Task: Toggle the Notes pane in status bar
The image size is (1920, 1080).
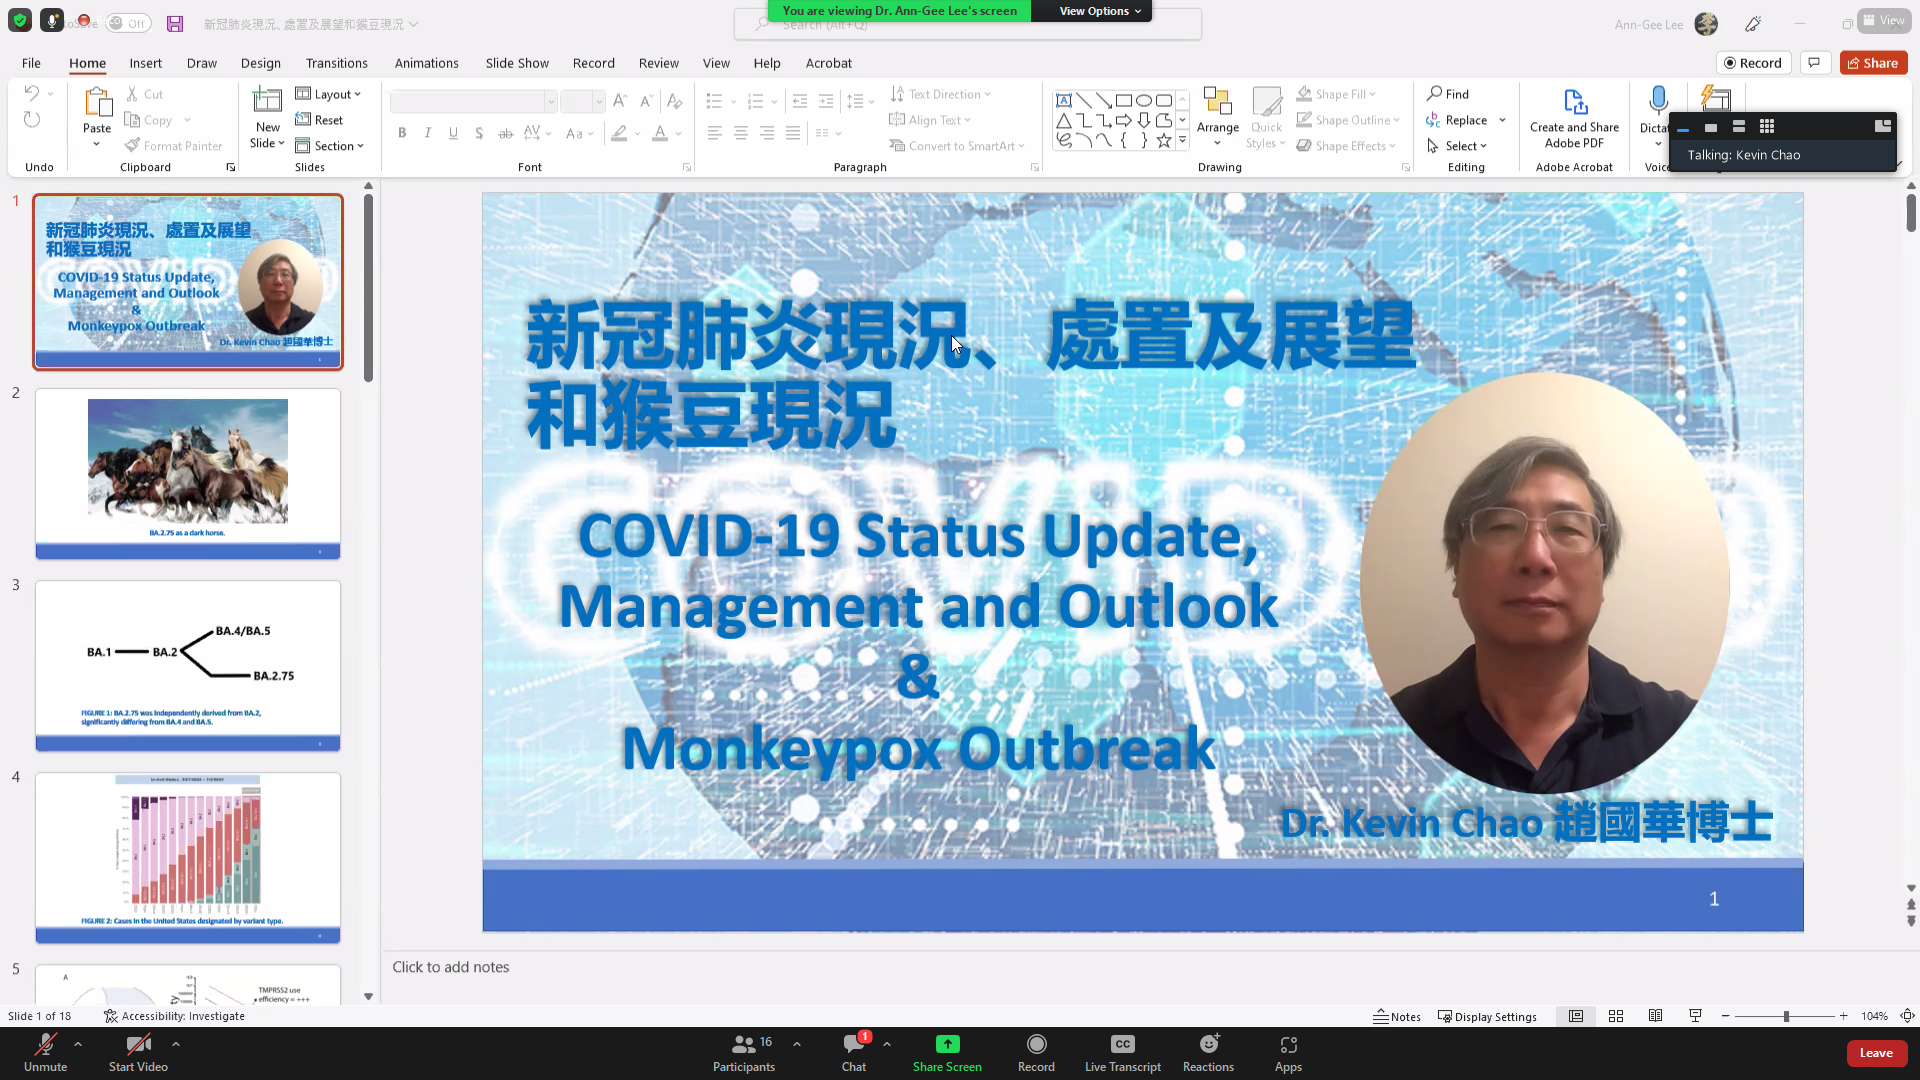Action: click(x=1397, y=1016)
